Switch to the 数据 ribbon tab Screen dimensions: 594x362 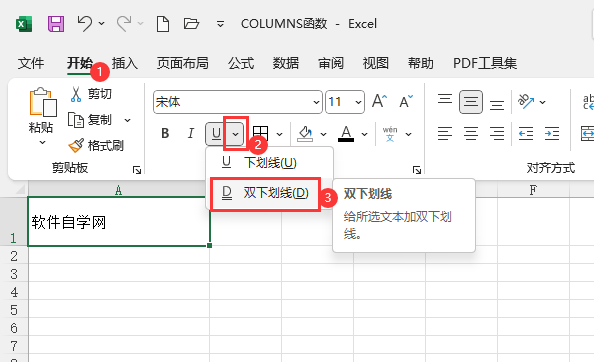(x=286, y=63)
